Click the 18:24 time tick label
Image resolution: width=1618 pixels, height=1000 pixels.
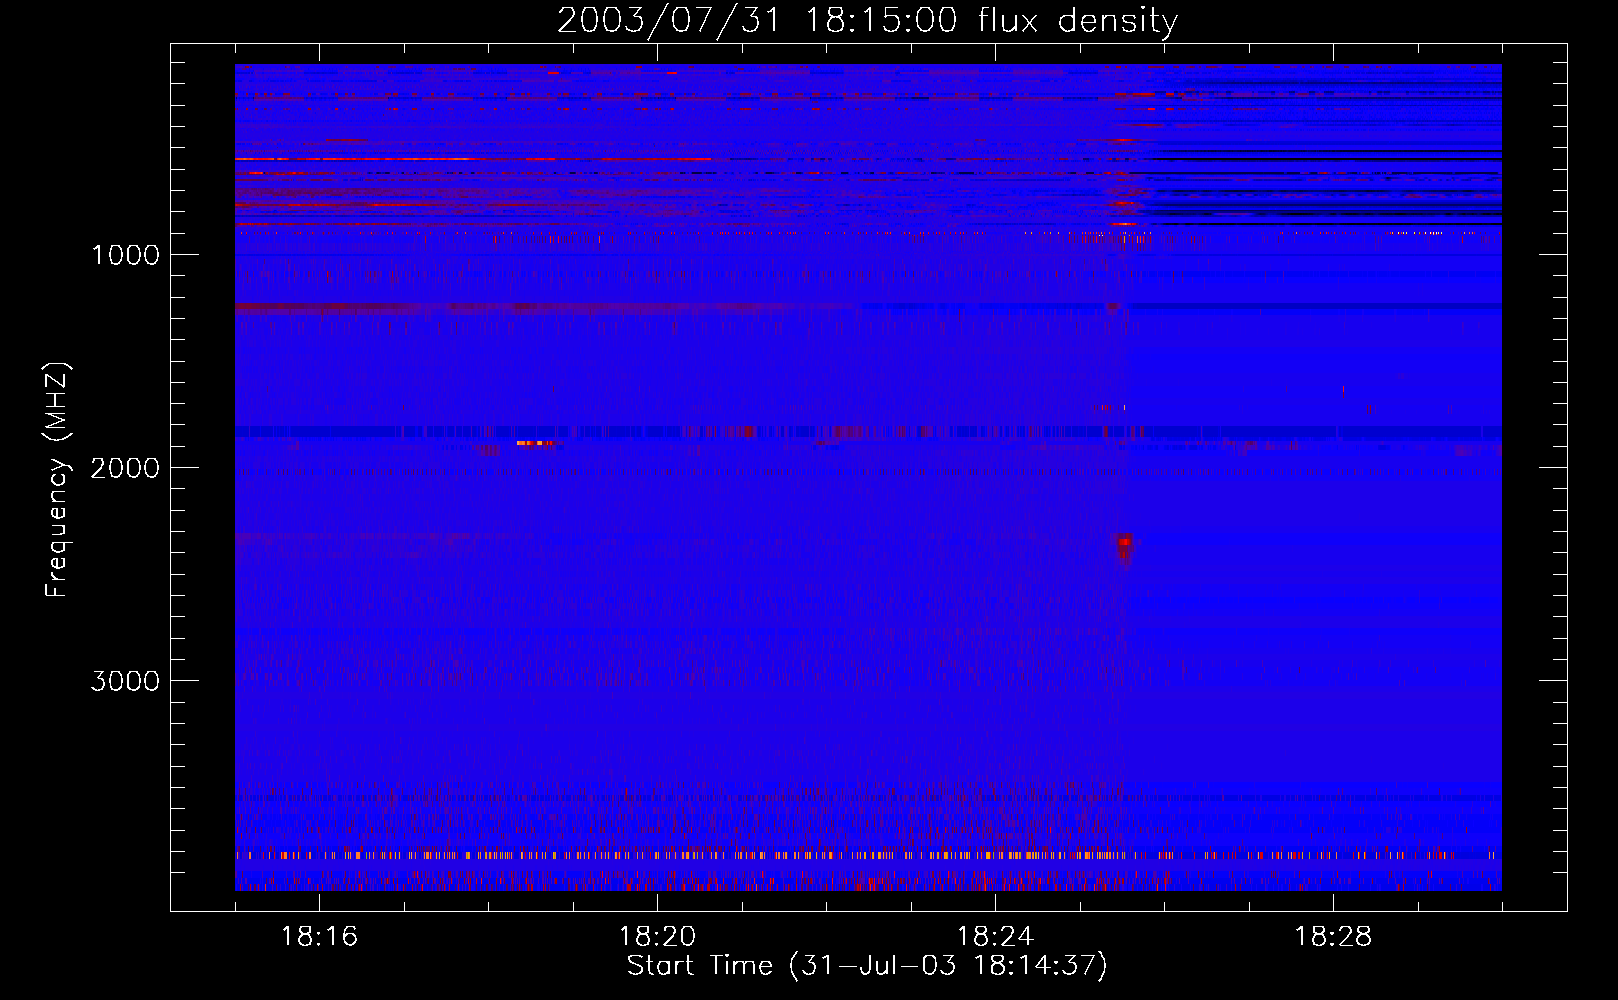(x=995, y=937)
